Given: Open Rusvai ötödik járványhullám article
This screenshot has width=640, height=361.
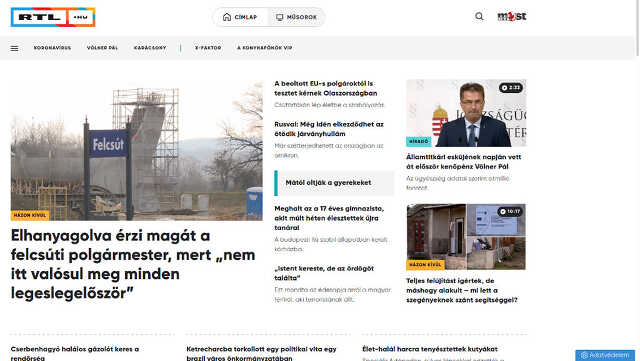Looking at the screenshot, I should click(x=329, y=129).
